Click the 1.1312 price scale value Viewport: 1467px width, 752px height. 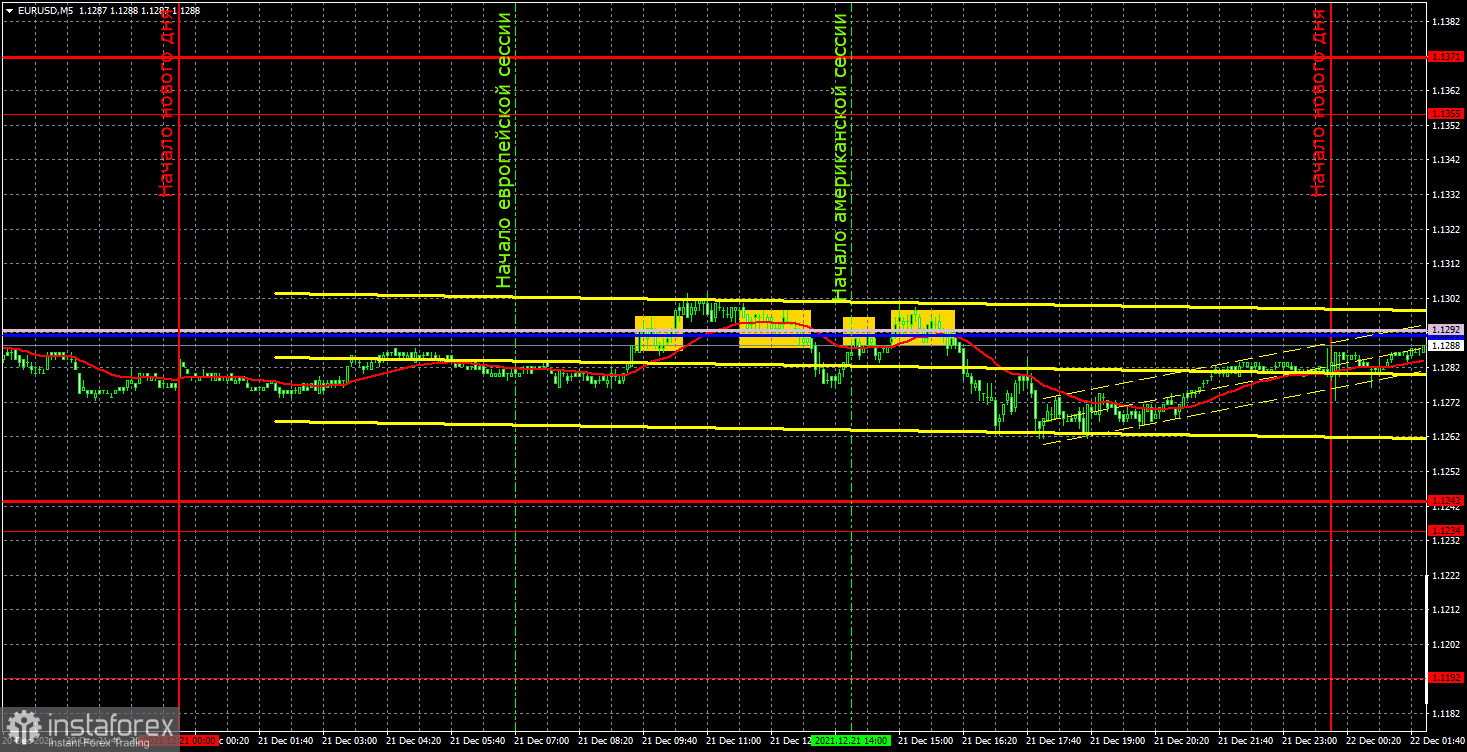1446,264
